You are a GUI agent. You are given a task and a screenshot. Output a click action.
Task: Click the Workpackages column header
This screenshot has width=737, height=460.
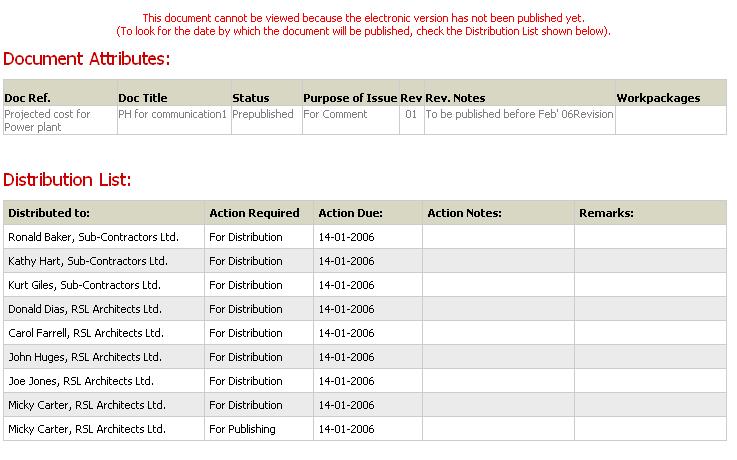[x=658, y=98]
